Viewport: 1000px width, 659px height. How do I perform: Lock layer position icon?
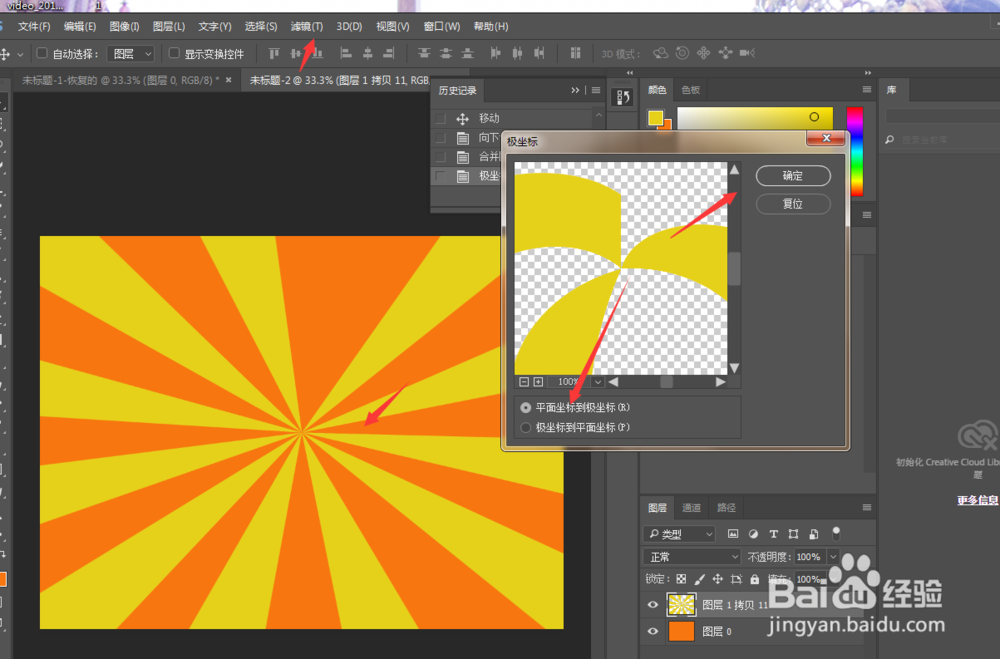[717, 579]
